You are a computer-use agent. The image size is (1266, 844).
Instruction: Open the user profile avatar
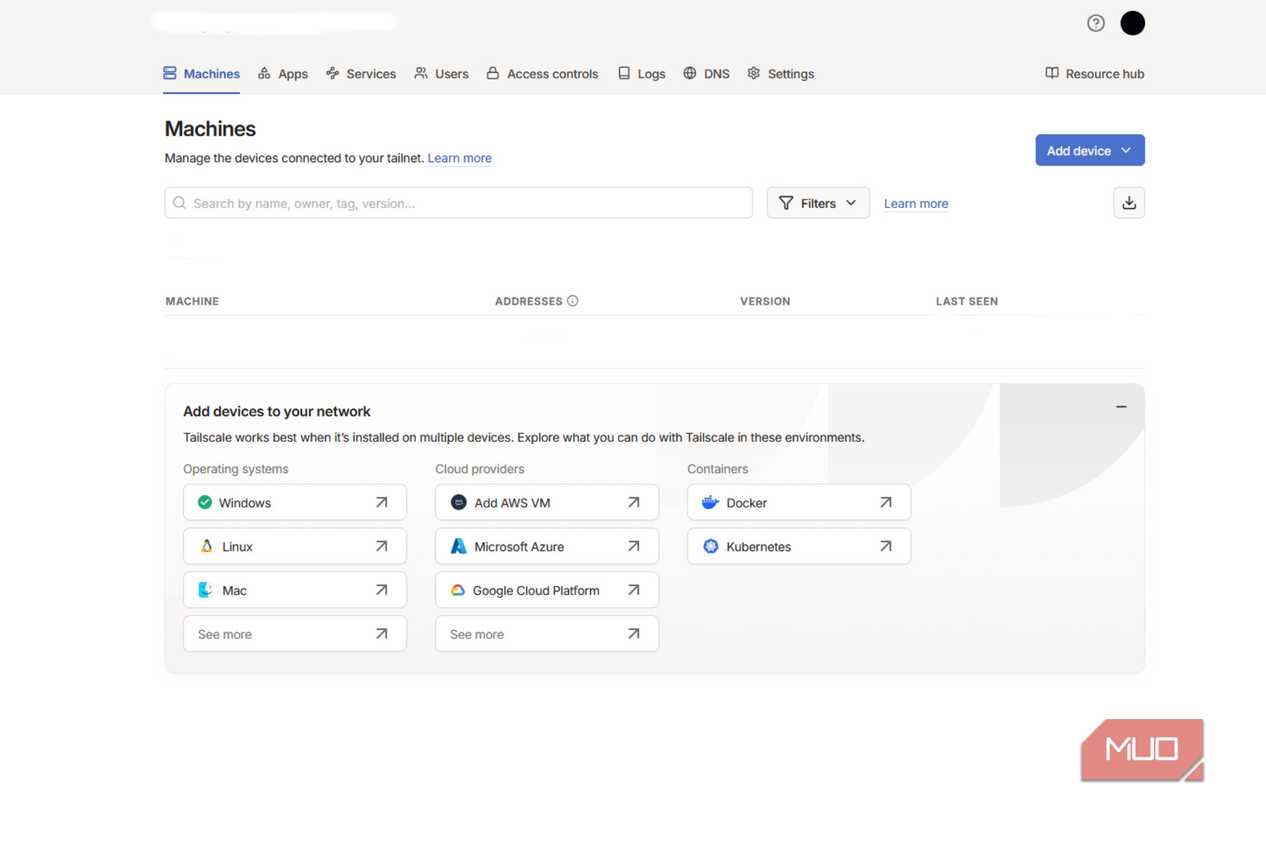click(x=1132, y=23)
